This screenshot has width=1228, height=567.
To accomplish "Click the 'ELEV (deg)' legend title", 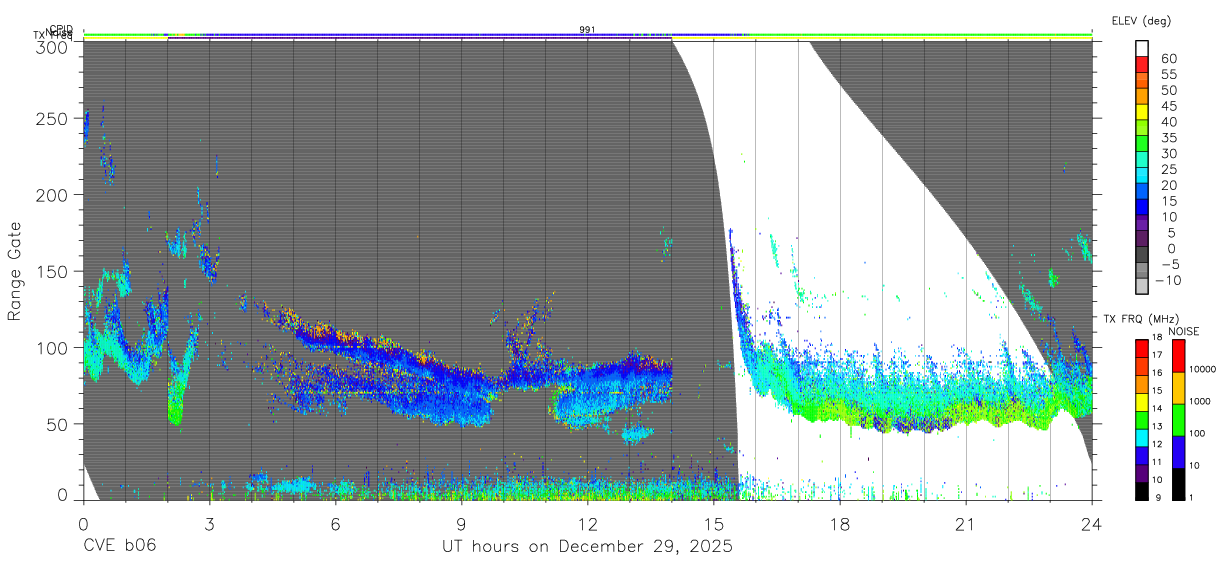I will tap(1141, 21).
